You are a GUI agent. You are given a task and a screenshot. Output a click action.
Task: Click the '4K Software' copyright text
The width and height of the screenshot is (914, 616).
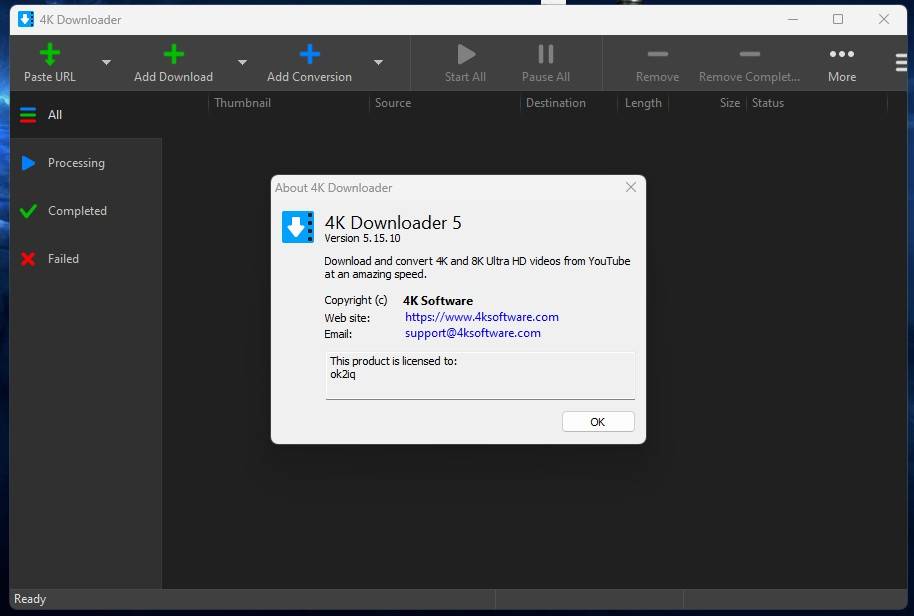click(438, 301)
